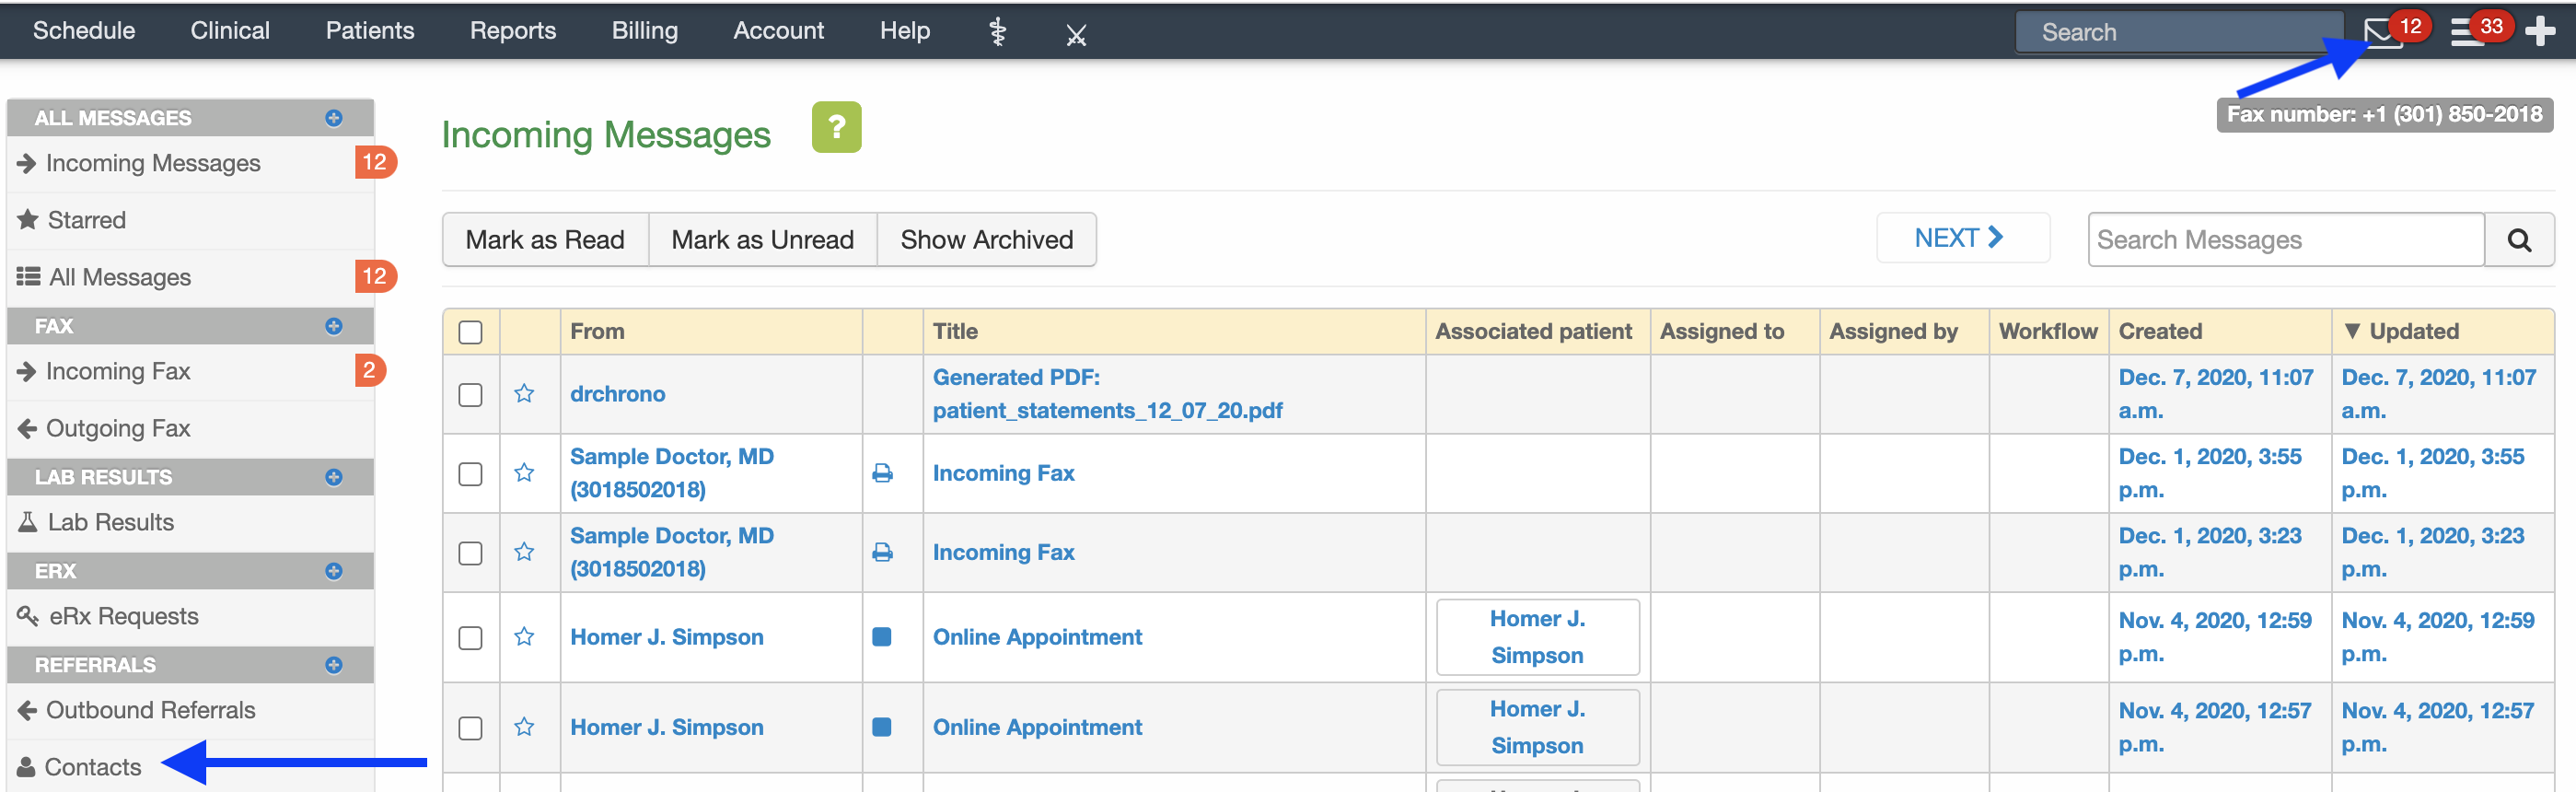The image size is (2576, 792).
Task: Check the 3:55 p.m. Incoming Fax checkbox
Action: coord(470,474)
